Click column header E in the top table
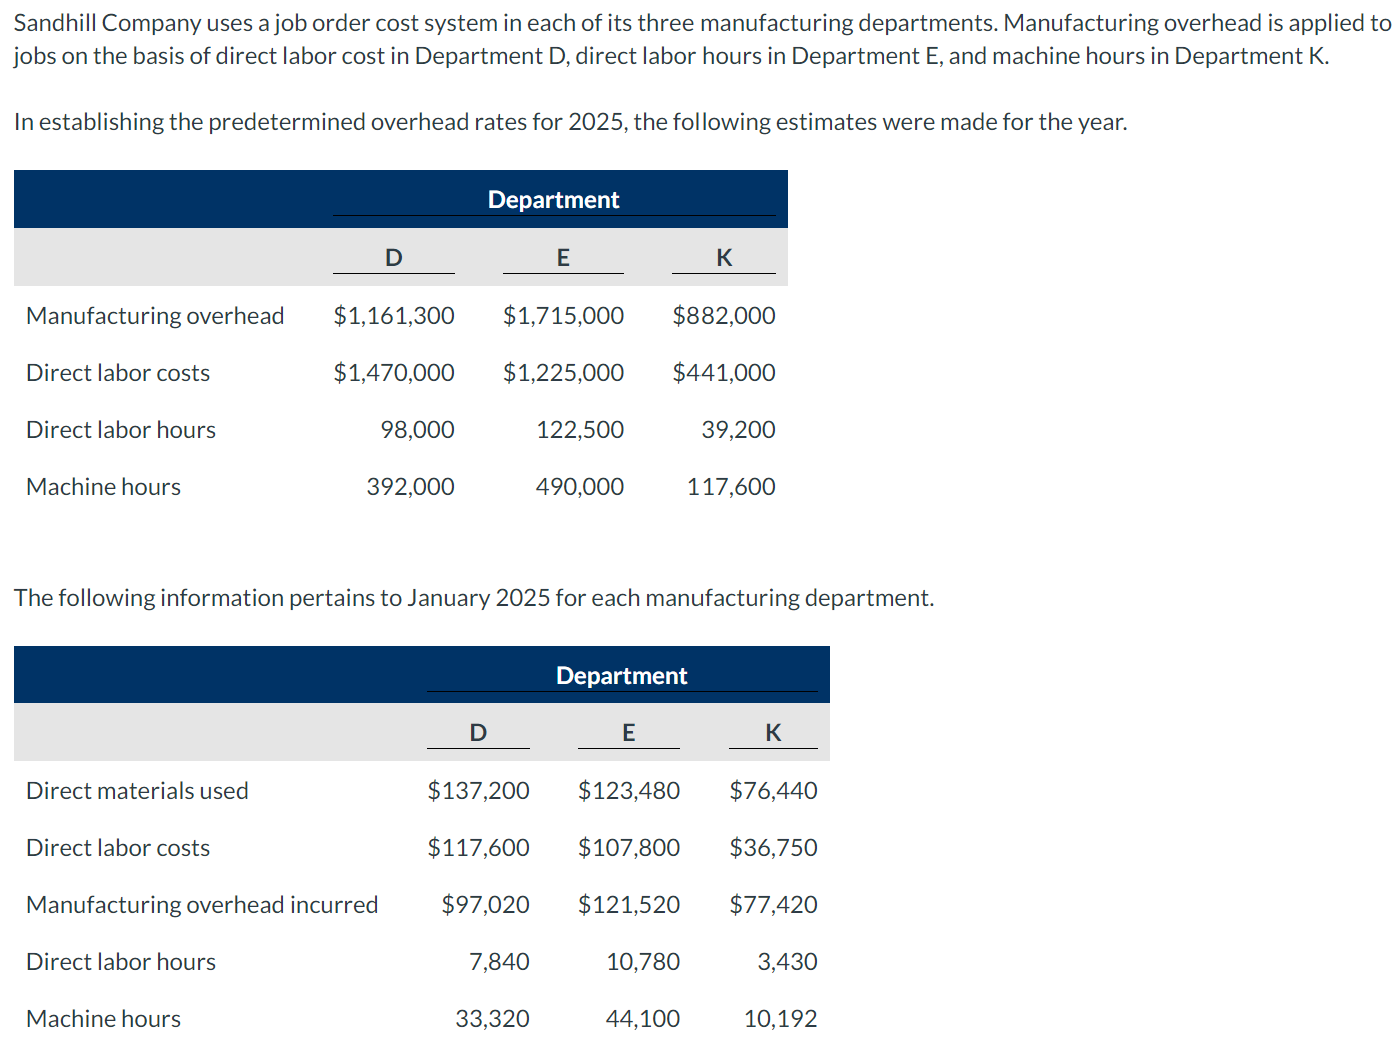Image resolution: width=1395 pixels, height=1055 pixels. tap(563, 257)
